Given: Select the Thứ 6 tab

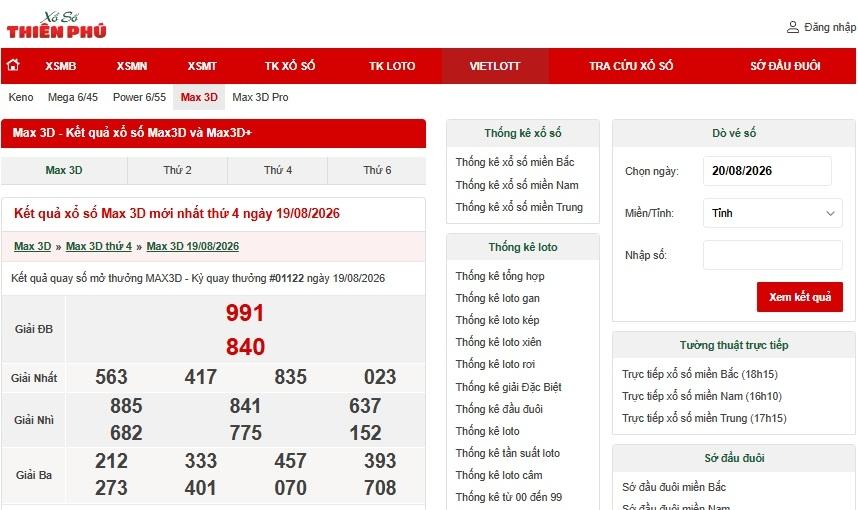Looking at the screenshot, I should (x=377, y=170).
